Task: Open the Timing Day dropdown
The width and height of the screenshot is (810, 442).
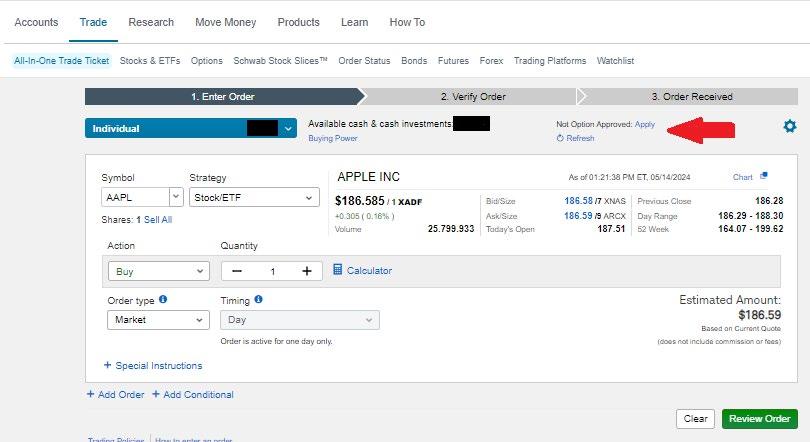Action: tap(300, 320)
